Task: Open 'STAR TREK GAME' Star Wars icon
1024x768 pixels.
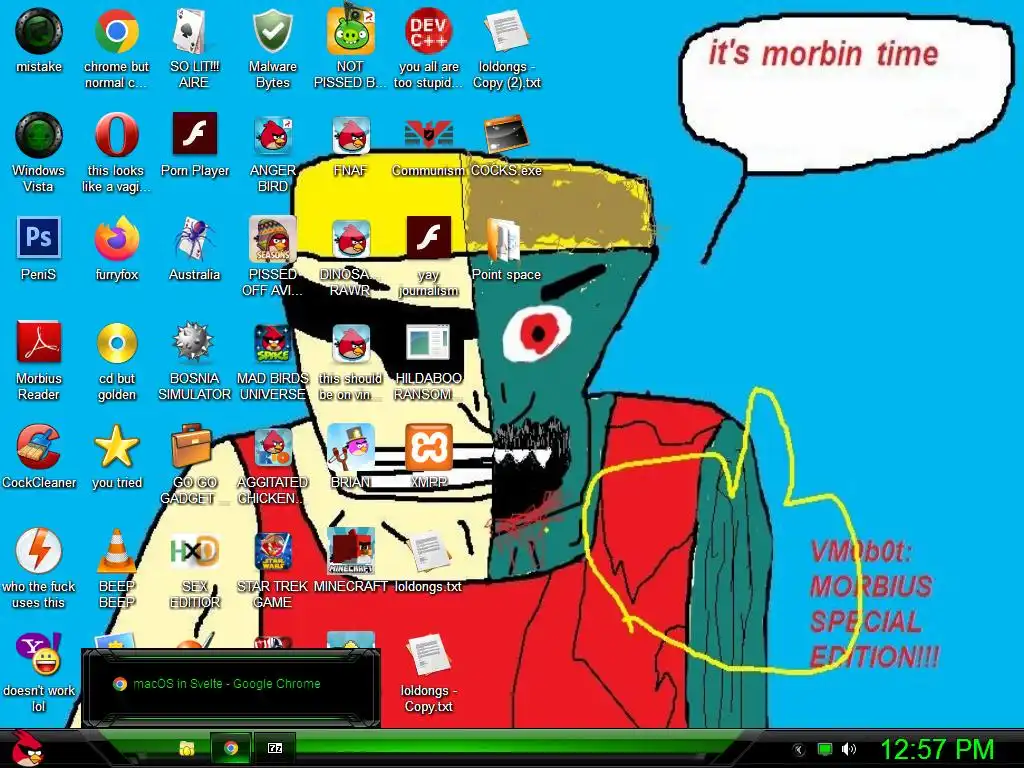Action: [272, 552]
